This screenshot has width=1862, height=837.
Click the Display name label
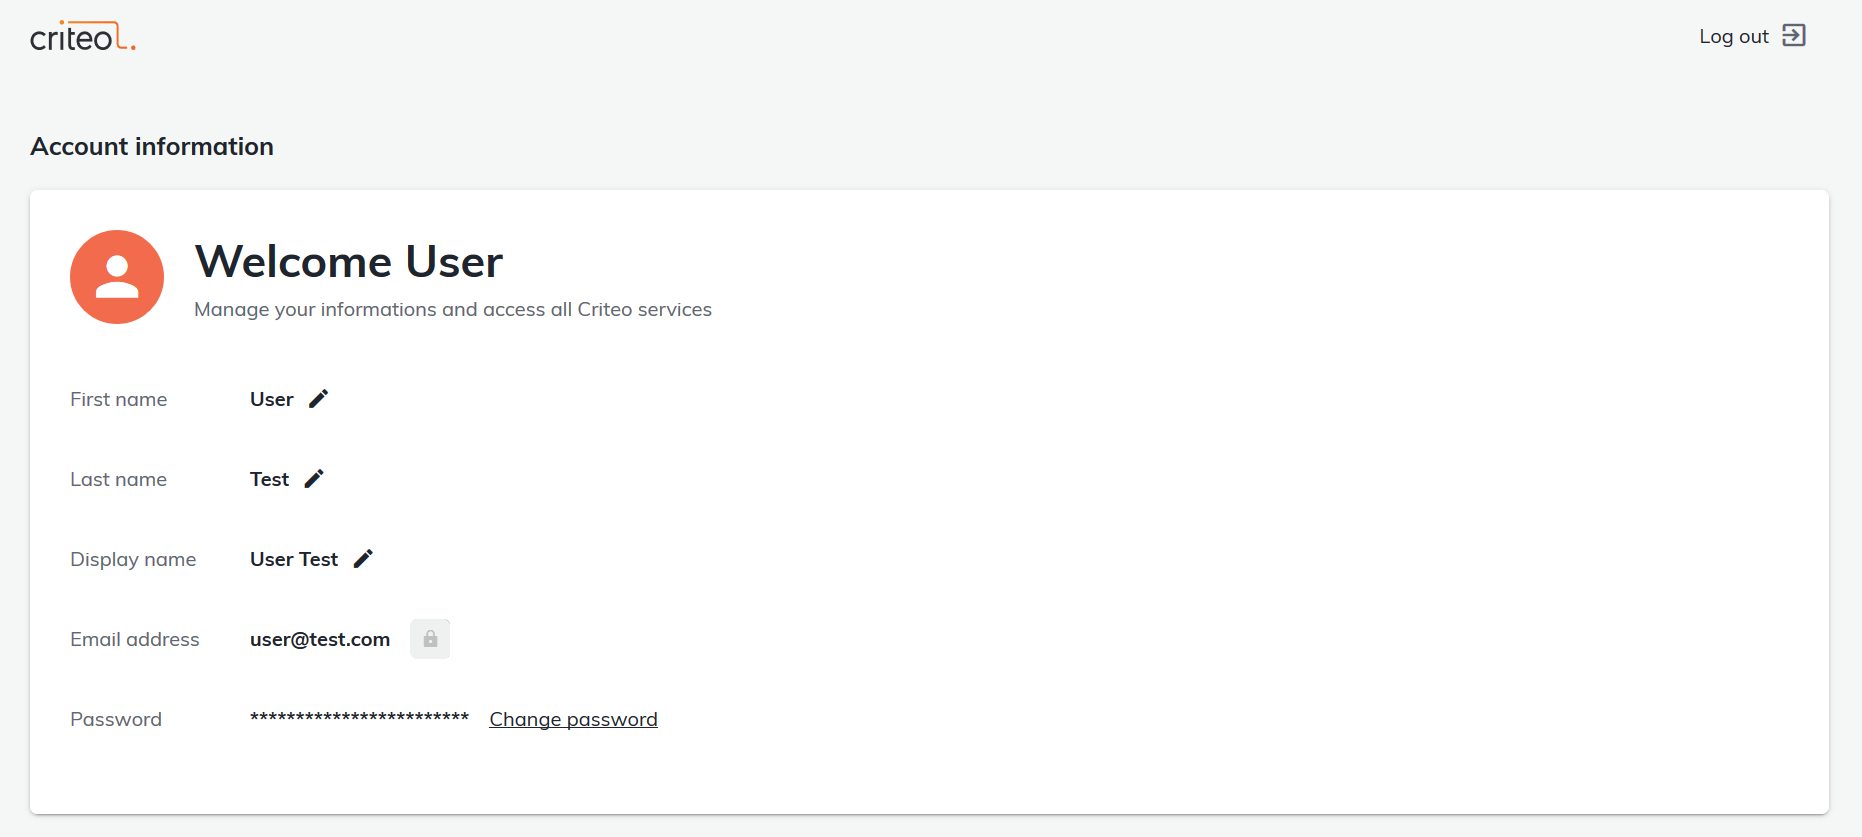point(133,559)
